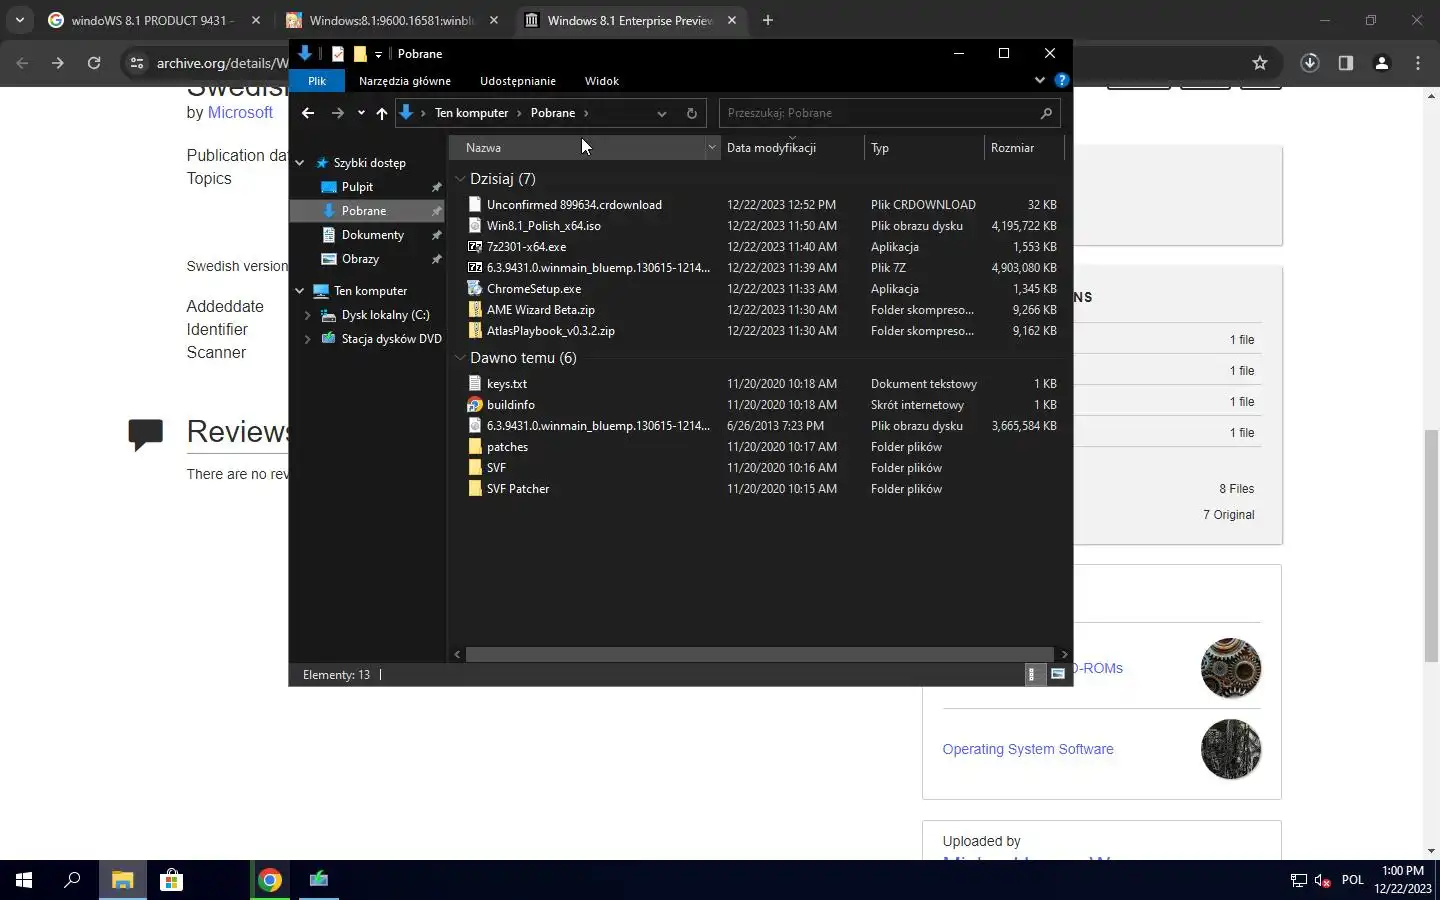
Task: Sort by Typ column header
Action: pos(924,147)
